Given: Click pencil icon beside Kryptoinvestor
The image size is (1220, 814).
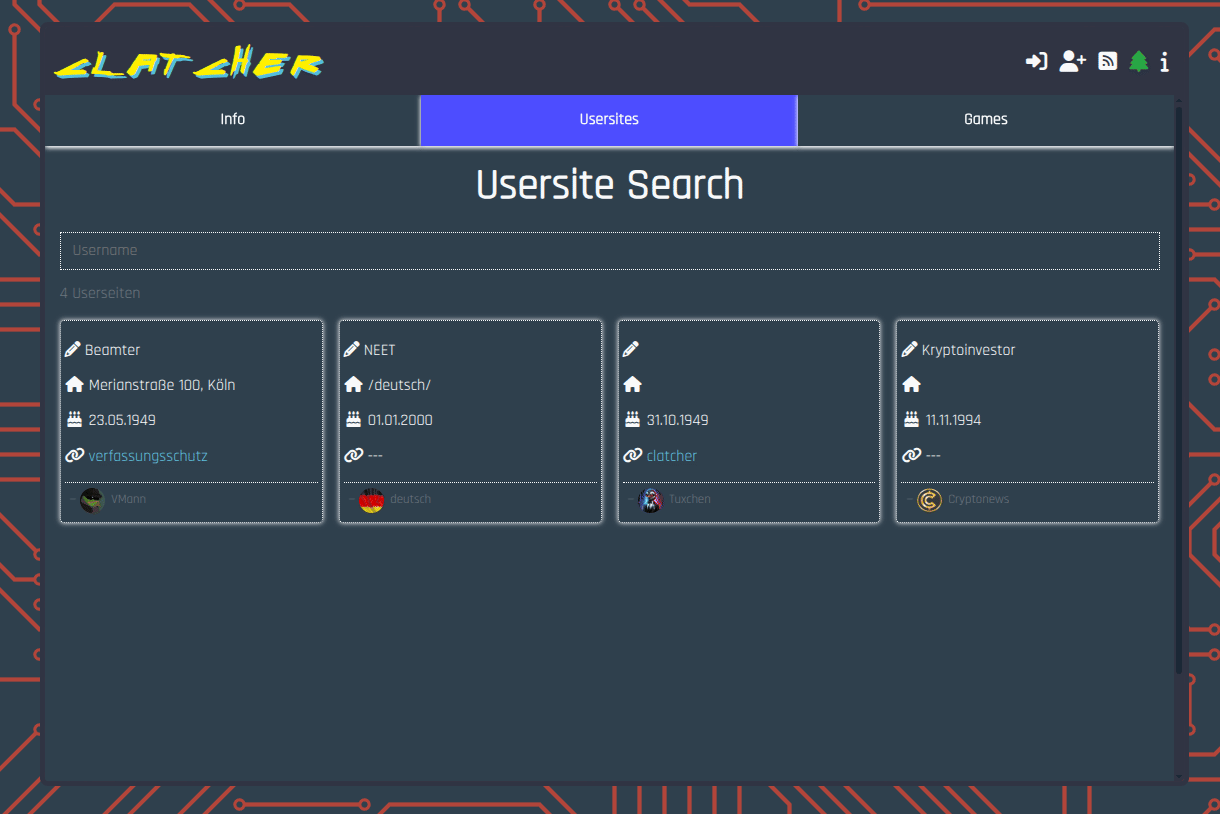Looking at the screenshot, I should [909, 350].
